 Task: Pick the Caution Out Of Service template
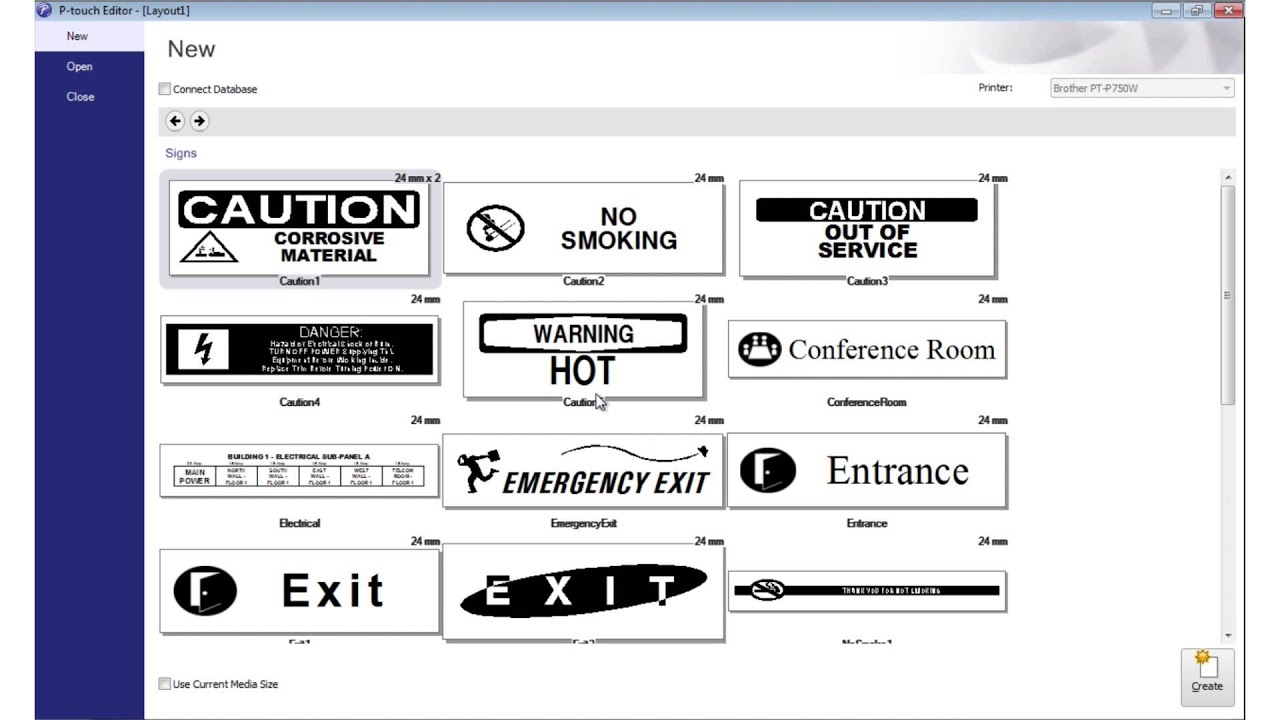tap(867, 228)
